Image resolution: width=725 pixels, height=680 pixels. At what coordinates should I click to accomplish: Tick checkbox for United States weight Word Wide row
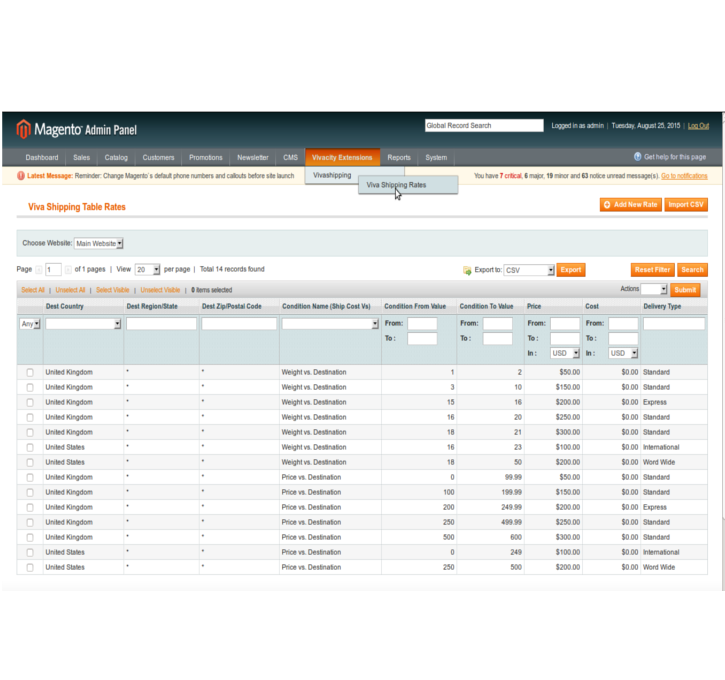[30, 462]
